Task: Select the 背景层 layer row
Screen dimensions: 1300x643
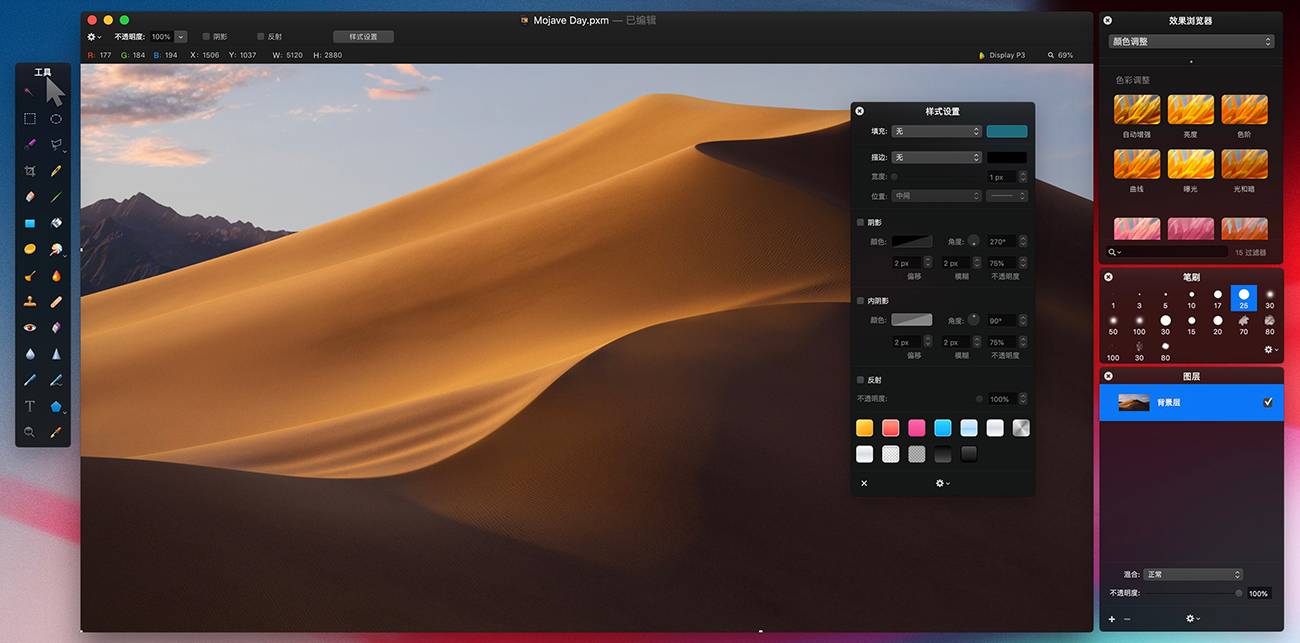Action: click(x=1190, y=402)
